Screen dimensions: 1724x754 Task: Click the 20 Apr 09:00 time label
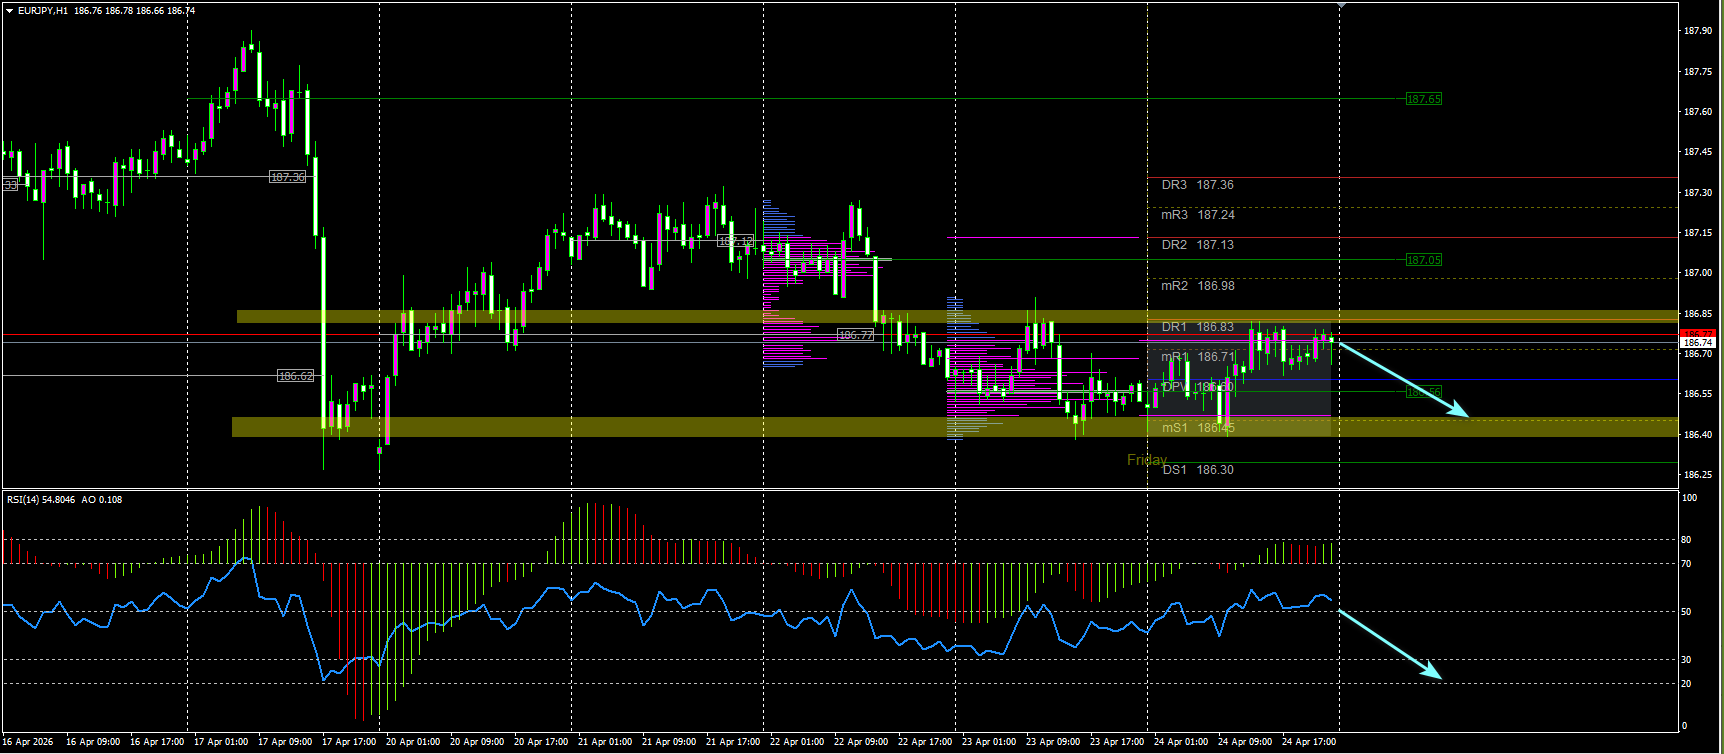(477, 742)
